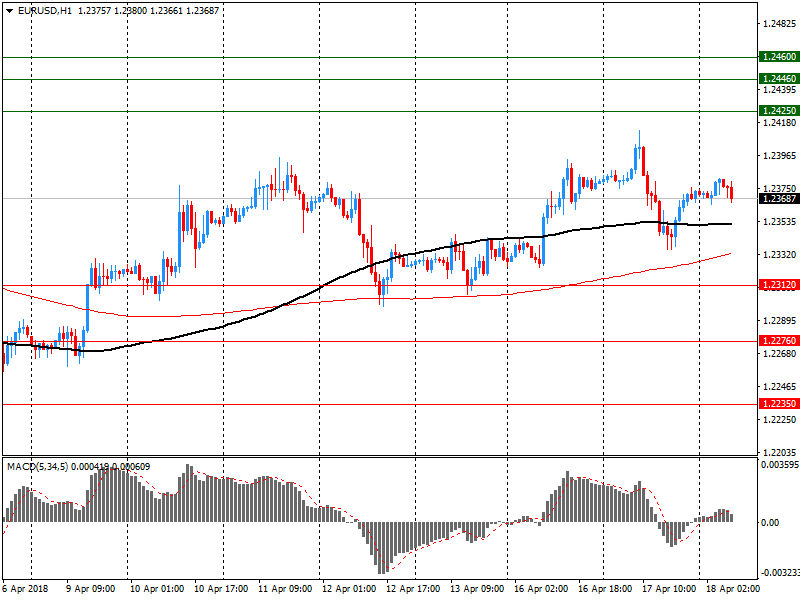Image resolution: width=800 pixels, height=600 pixels.
Task: Select the 12 Apr 17:00 time label
Action: 413,589
